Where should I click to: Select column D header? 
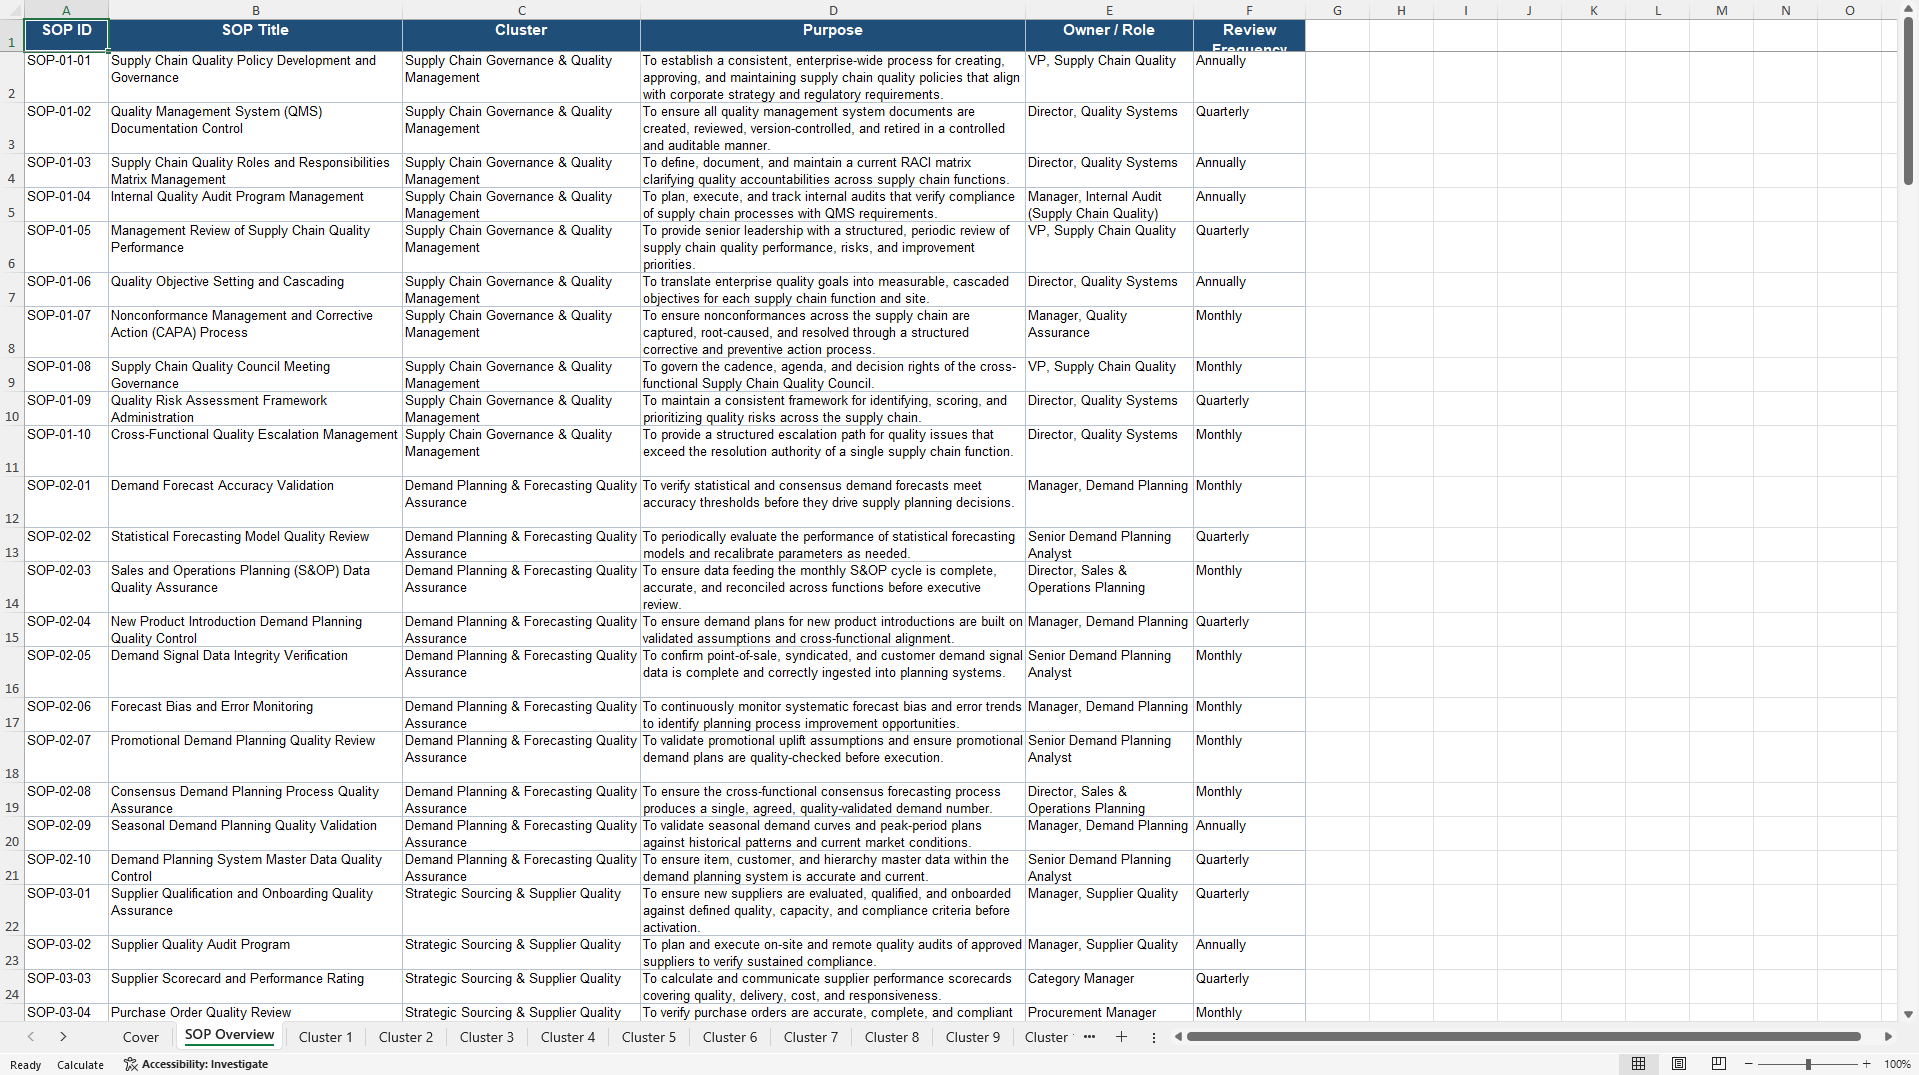coord(833,10)
